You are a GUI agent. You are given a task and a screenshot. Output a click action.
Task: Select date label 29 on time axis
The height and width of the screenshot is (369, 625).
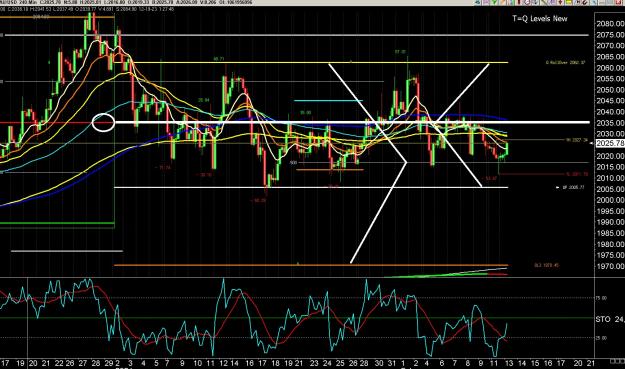coord(108,363)
